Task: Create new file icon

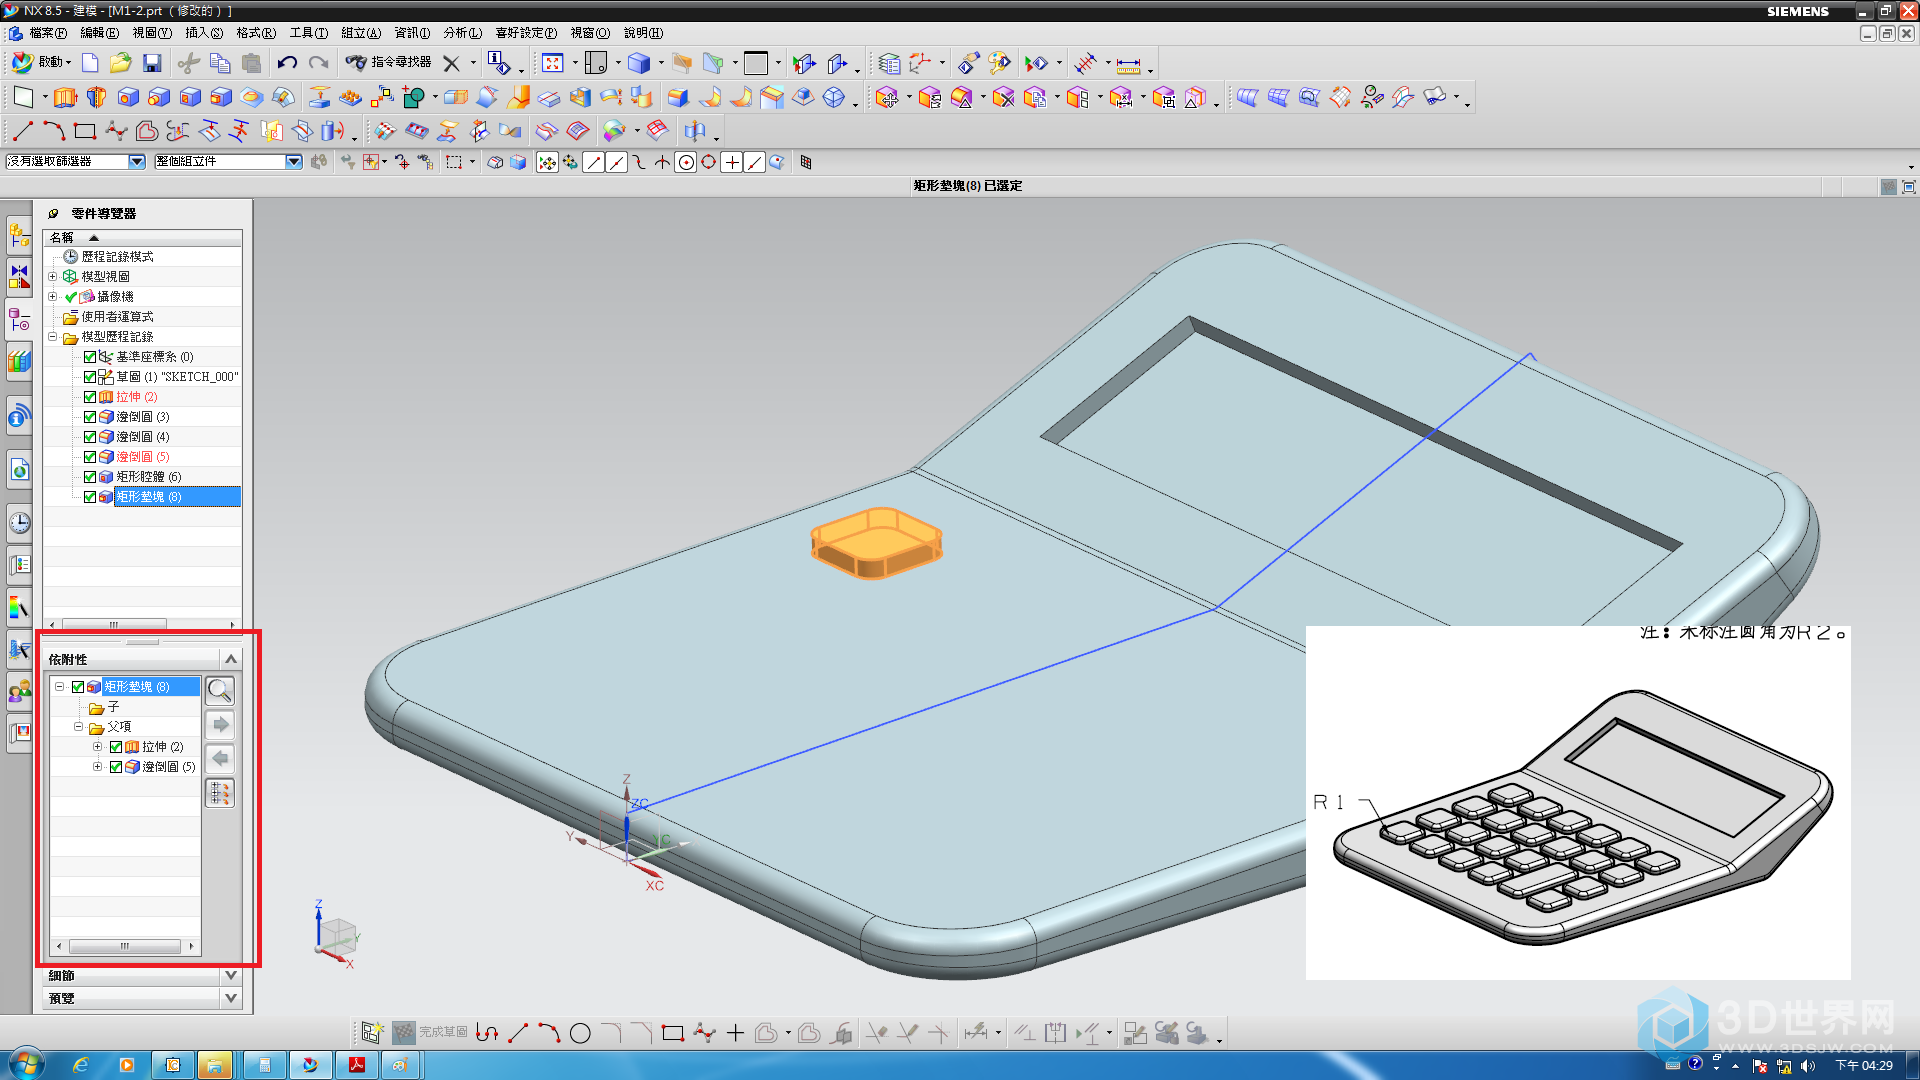Action: pyautogui.click(x=90, y=63)
